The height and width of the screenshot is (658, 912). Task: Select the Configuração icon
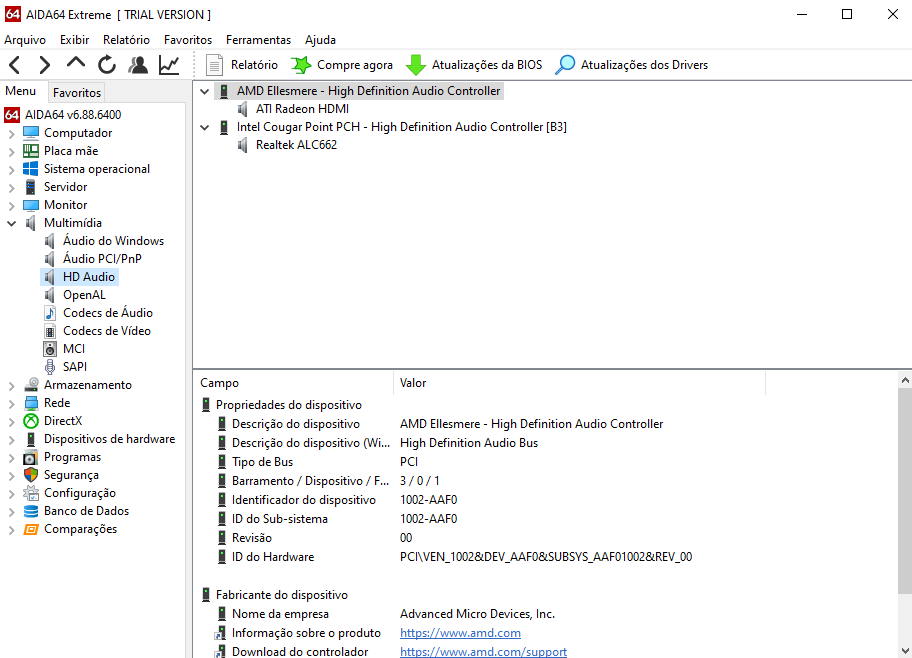coord(31,493)
